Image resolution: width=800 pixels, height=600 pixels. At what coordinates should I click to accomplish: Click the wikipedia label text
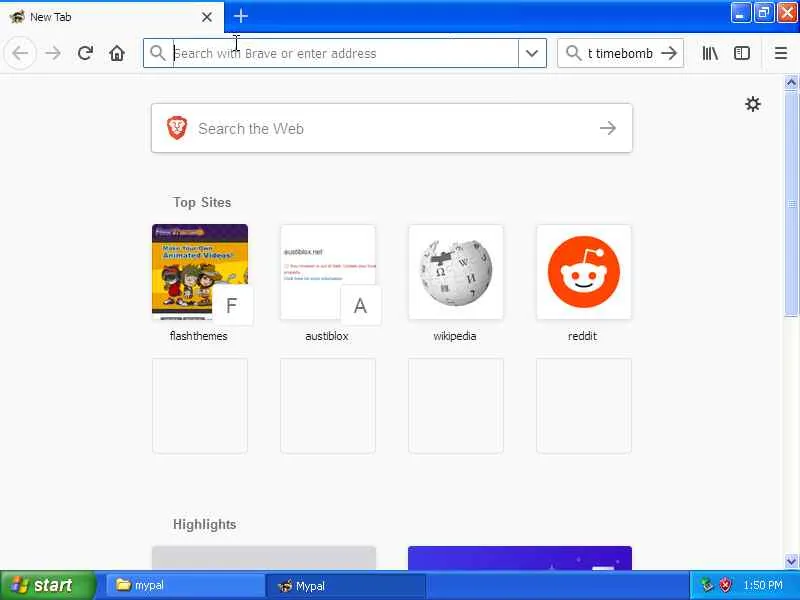point(455,336)
